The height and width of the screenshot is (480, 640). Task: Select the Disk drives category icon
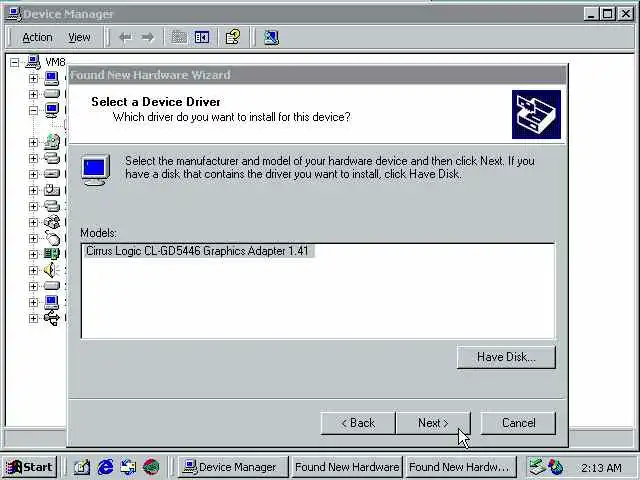[52, 94]
